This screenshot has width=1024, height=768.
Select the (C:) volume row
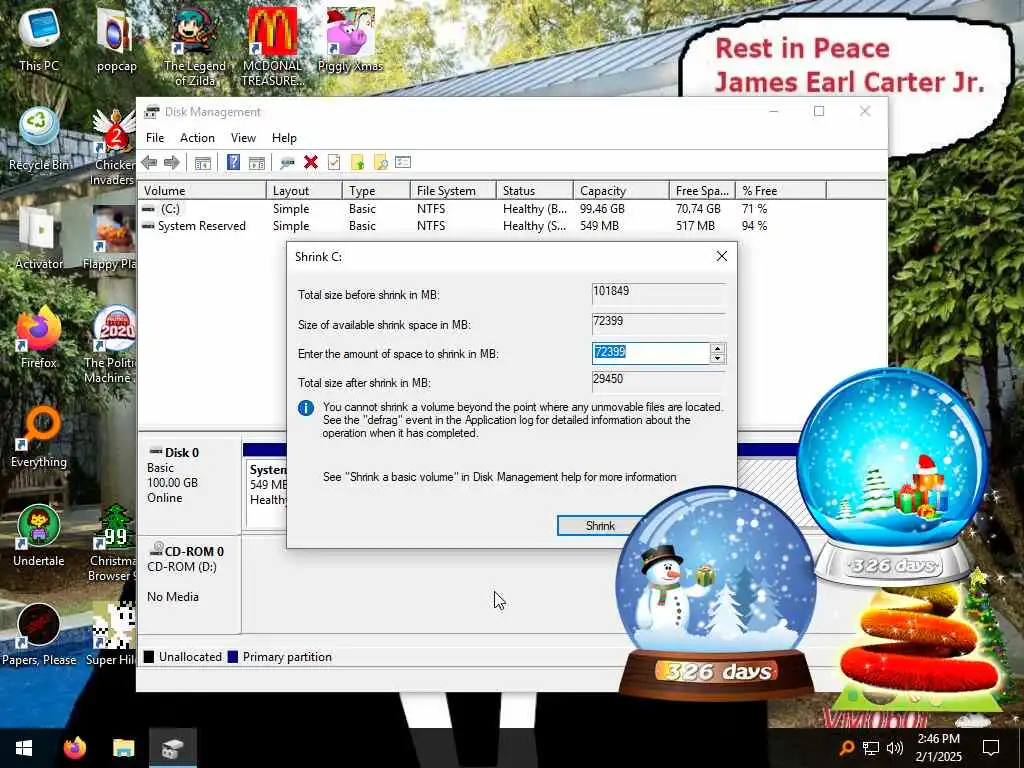pyautogui.click(x=511, y=209)
